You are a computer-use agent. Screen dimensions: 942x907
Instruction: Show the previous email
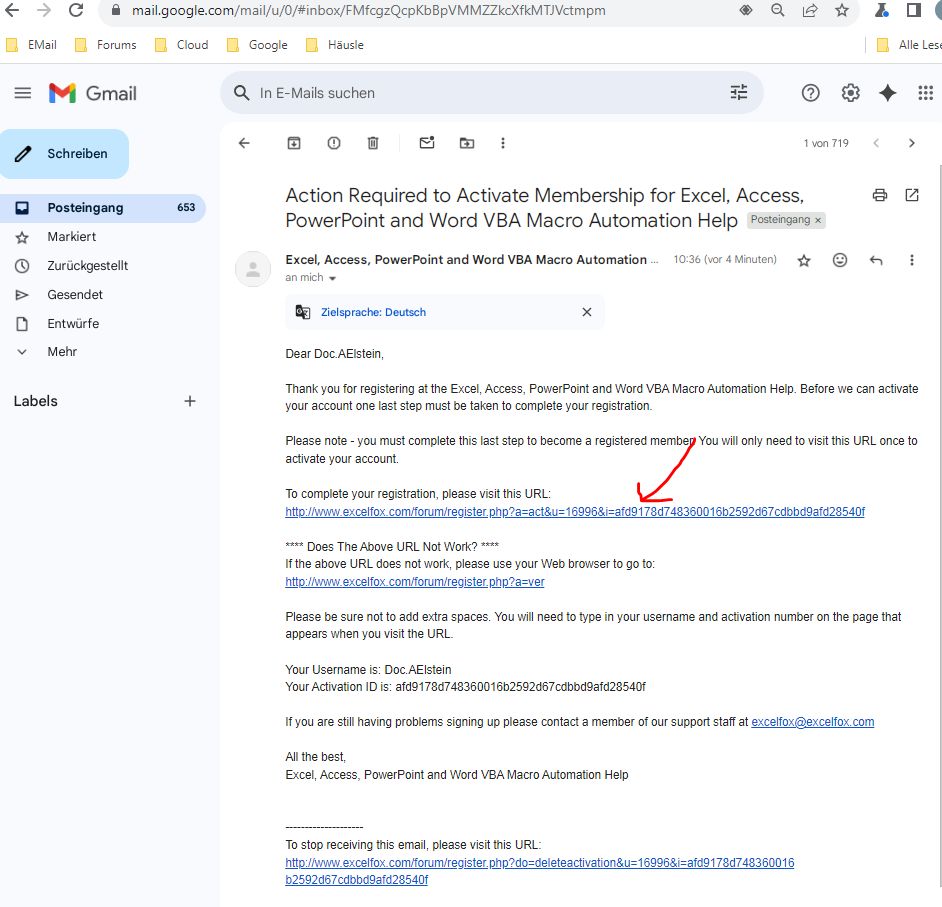tap(876, 143)
